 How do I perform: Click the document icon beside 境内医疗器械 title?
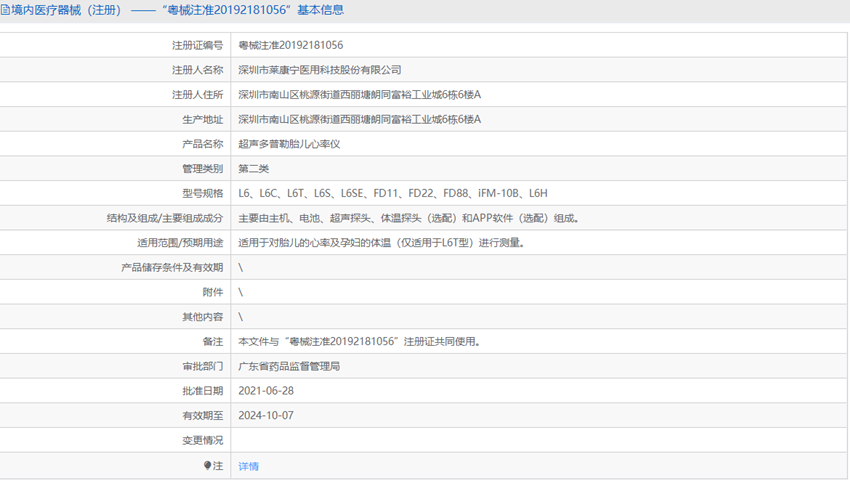(x=5, y=10)
